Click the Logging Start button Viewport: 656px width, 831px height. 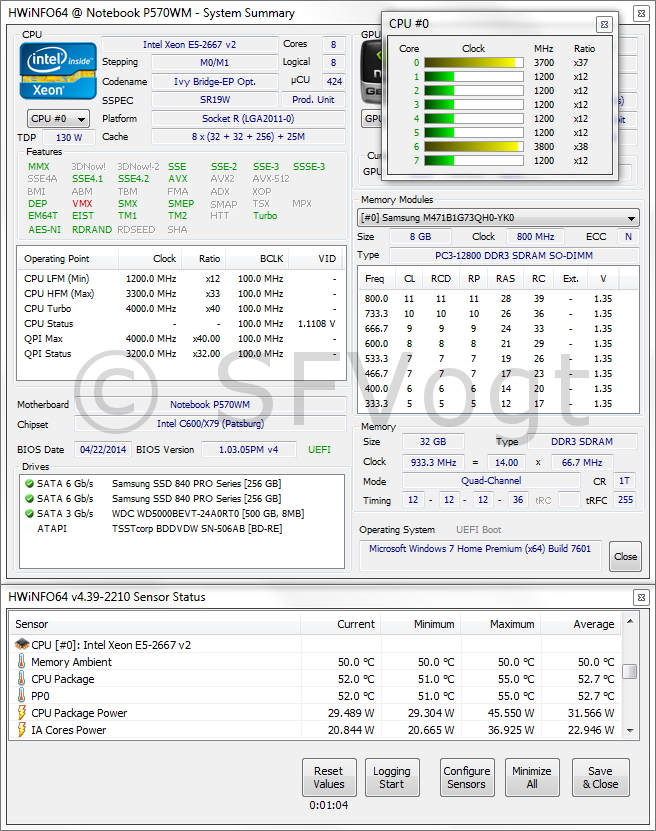pyautogui.click(x=392, y=777)
